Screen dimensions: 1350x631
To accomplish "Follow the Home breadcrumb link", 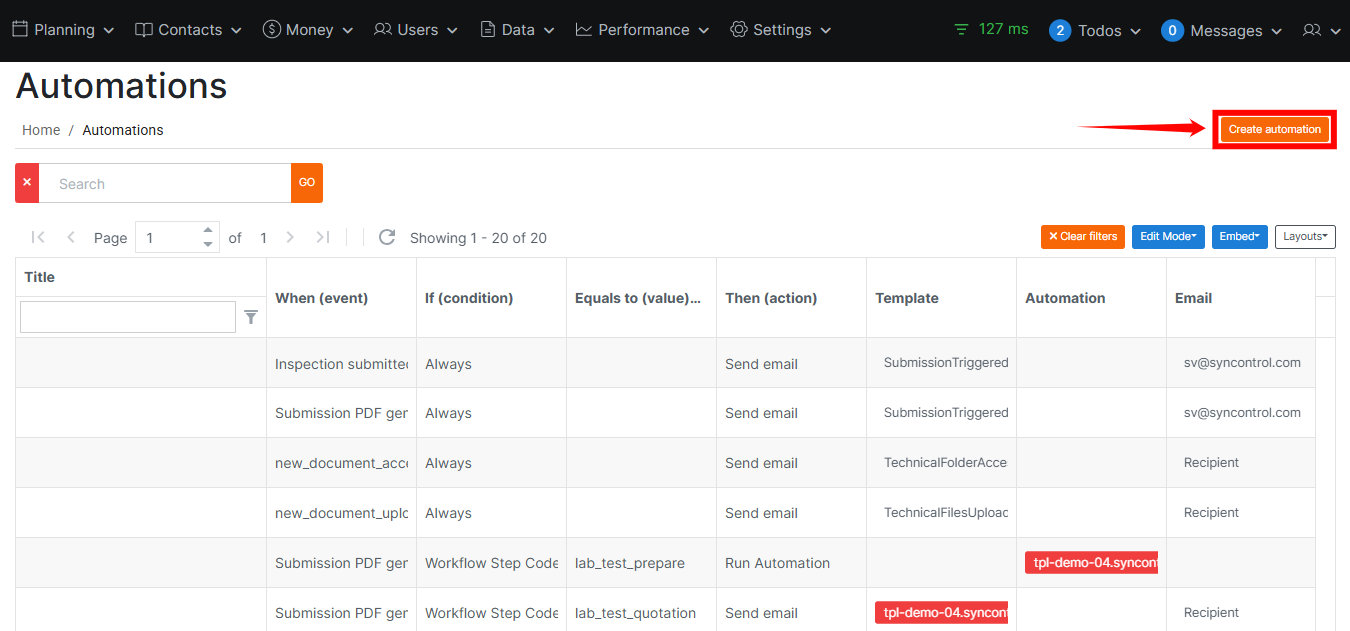I will 41,130.
